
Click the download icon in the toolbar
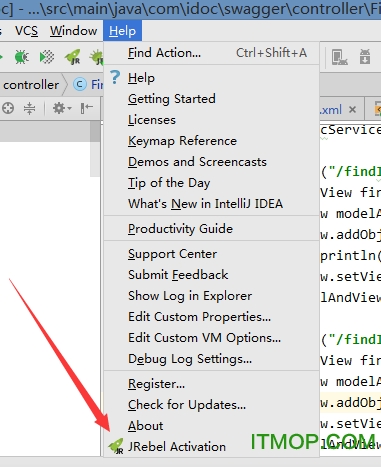point(365,57)
